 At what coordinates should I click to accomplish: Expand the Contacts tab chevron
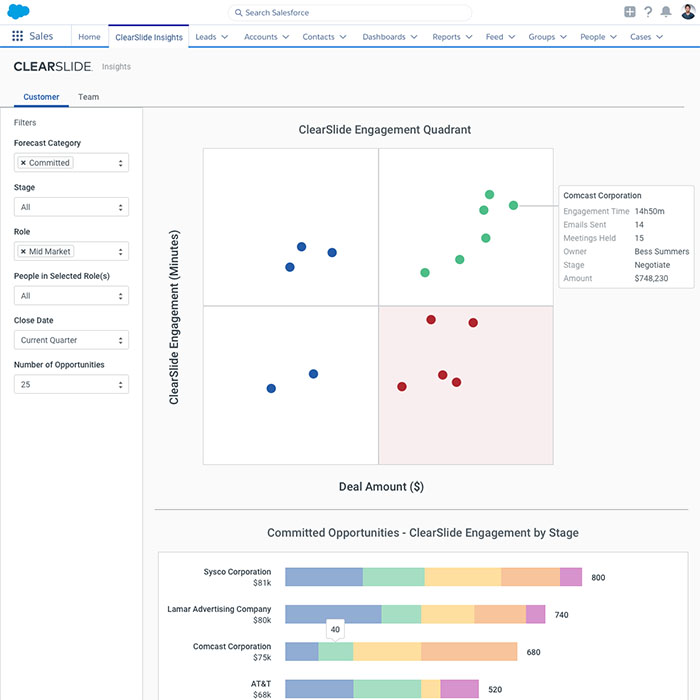(342, 37)
